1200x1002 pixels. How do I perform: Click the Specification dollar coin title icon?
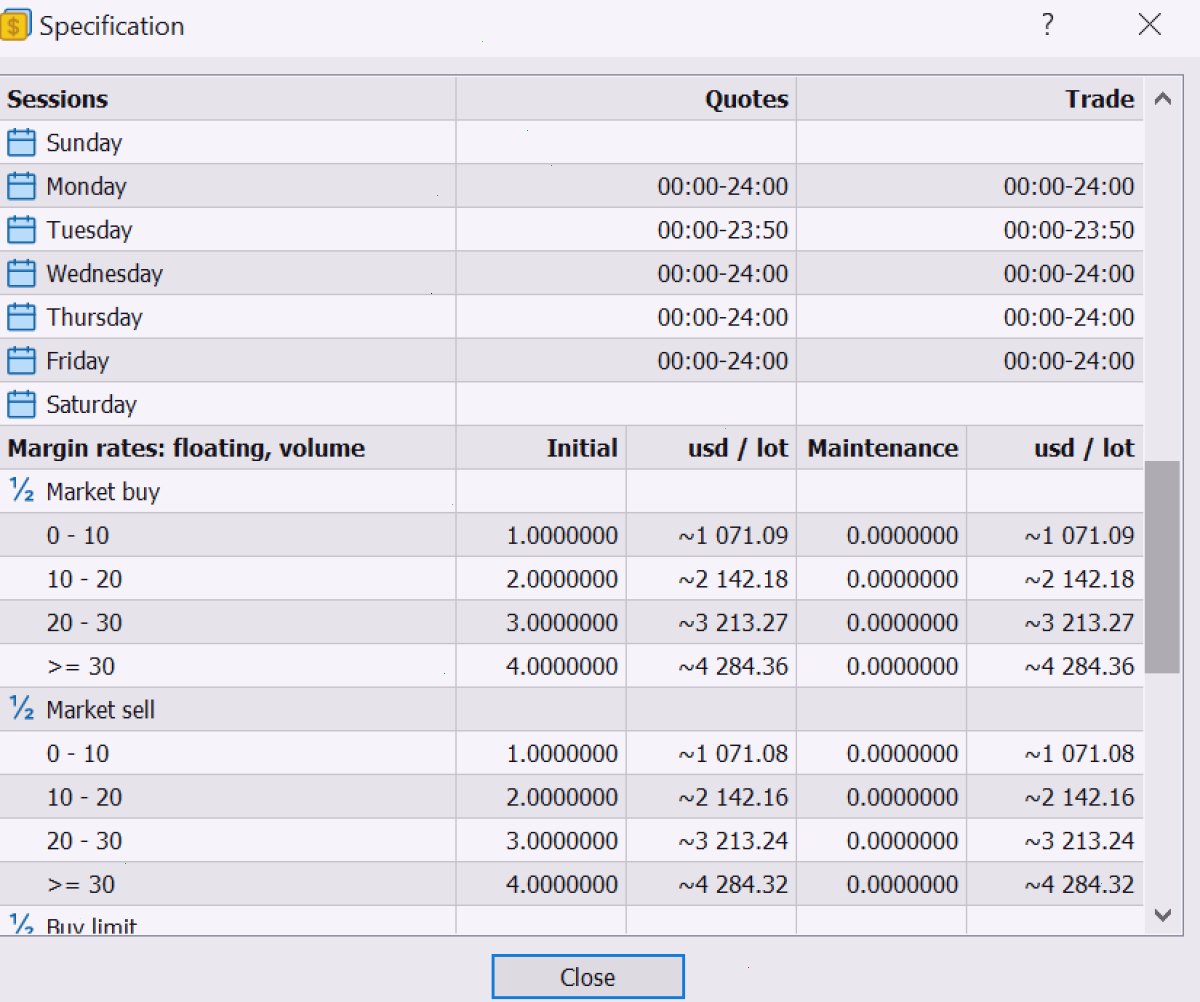[x=15, y=25]
